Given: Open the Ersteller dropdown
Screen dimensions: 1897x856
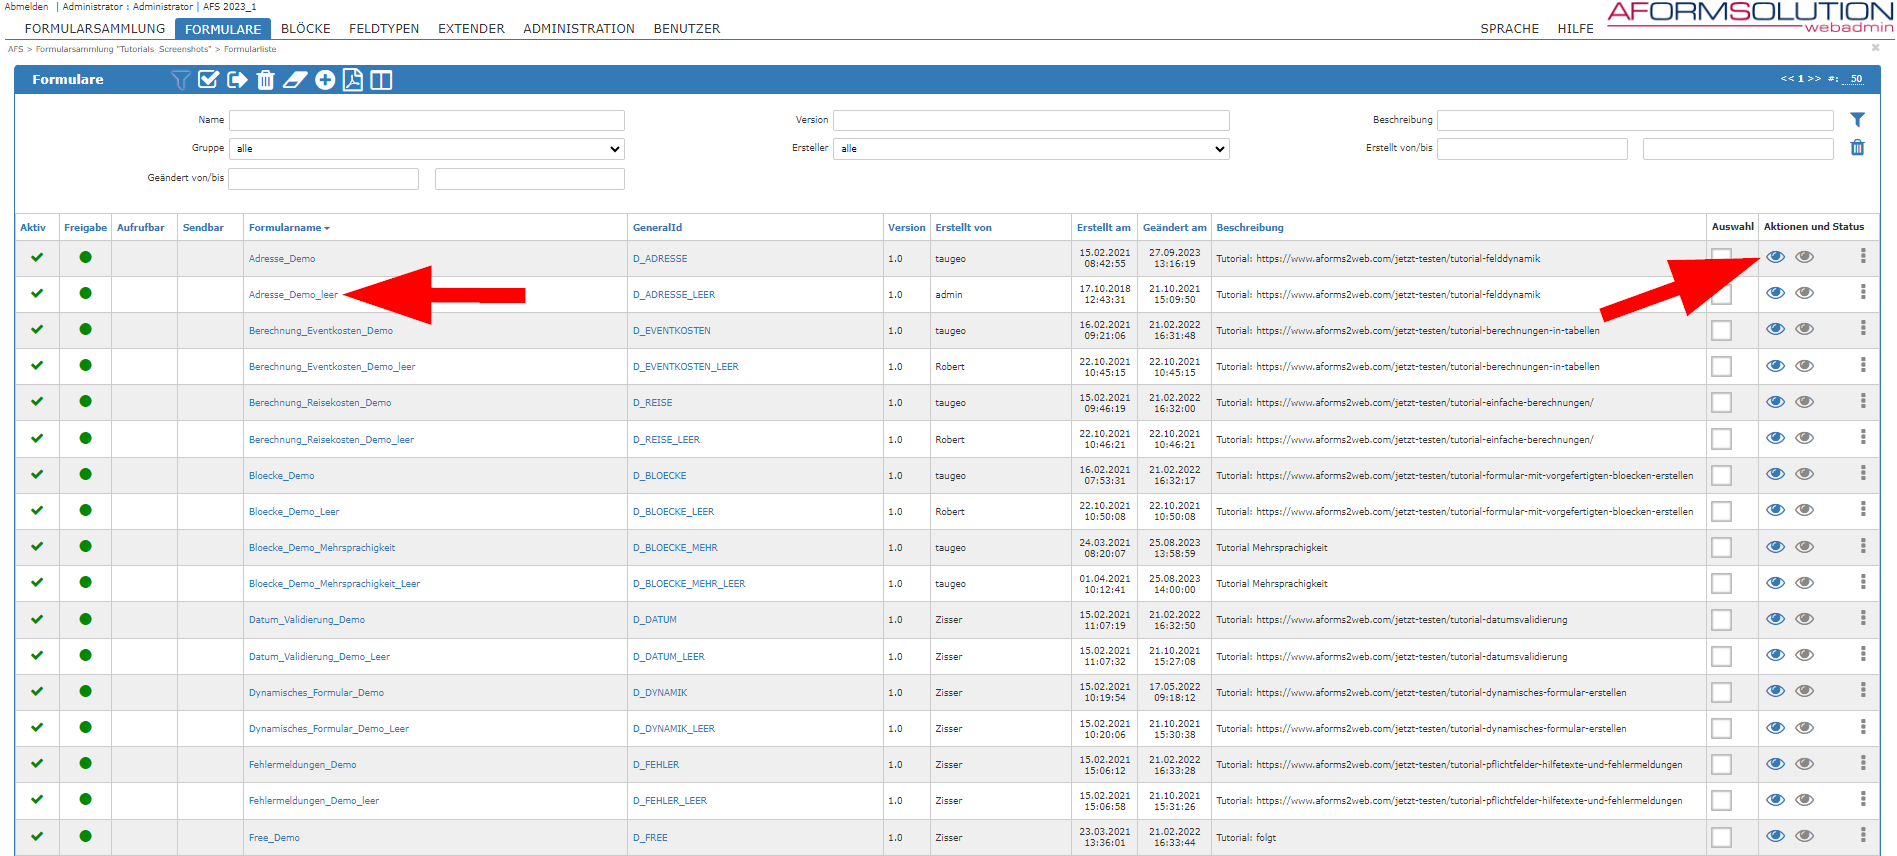Looking at the screenshot, I should pos(1031,149).
